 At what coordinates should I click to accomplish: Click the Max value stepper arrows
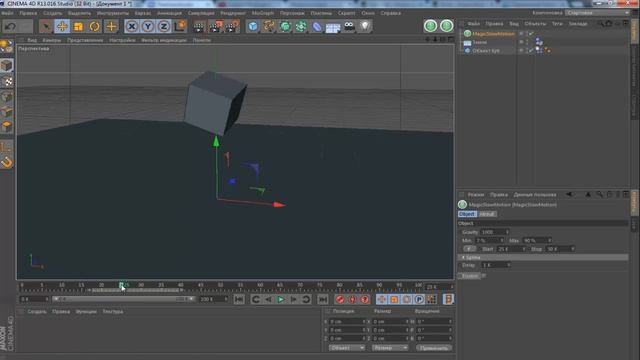click(549, 240)
